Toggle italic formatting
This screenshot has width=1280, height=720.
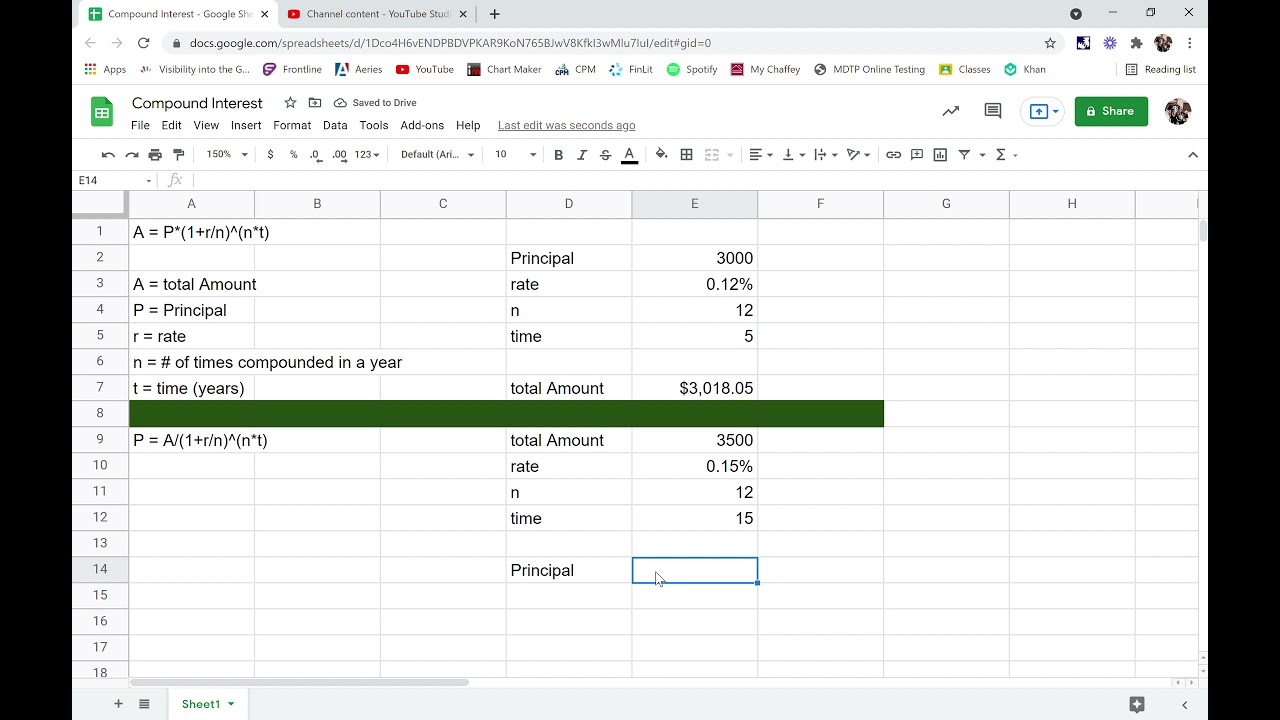(582, 154)
